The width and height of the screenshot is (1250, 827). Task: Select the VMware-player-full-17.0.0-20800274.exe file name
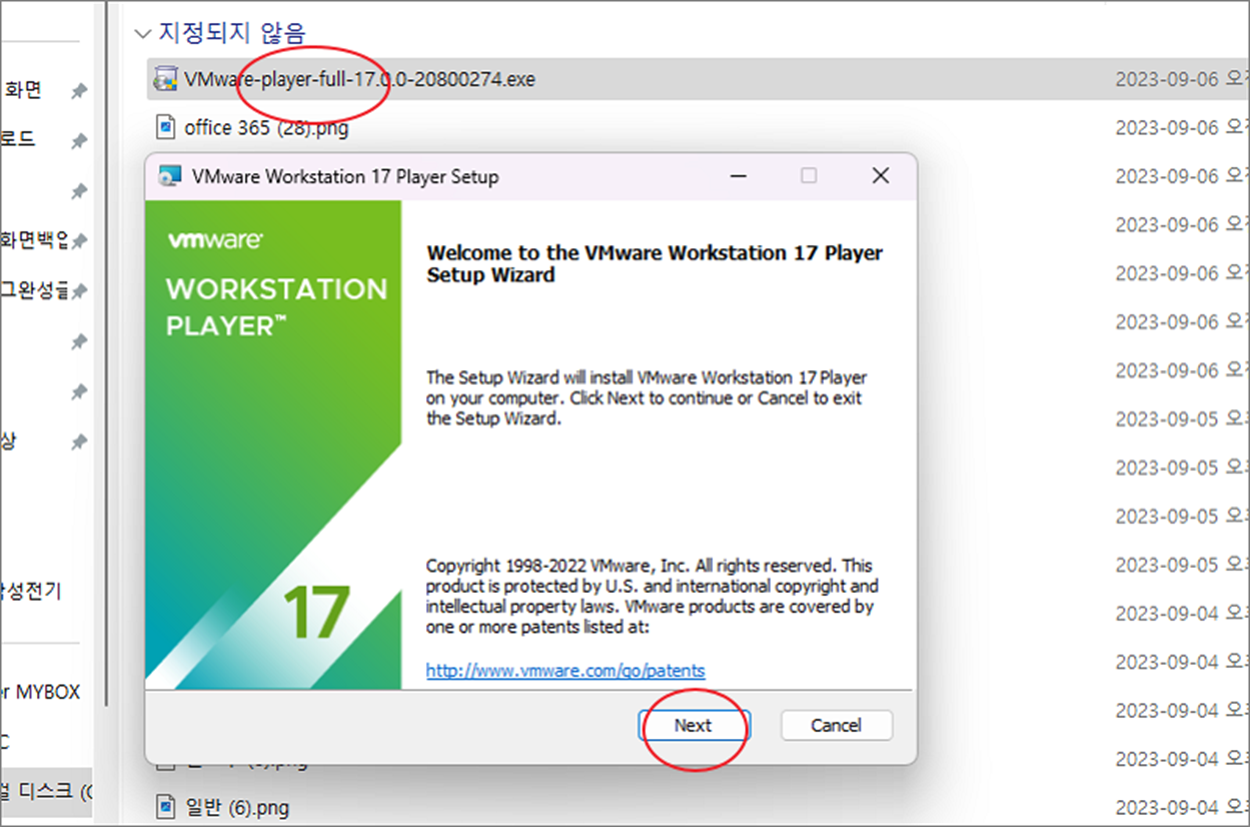pyautogui.click(x=359, y=79)
